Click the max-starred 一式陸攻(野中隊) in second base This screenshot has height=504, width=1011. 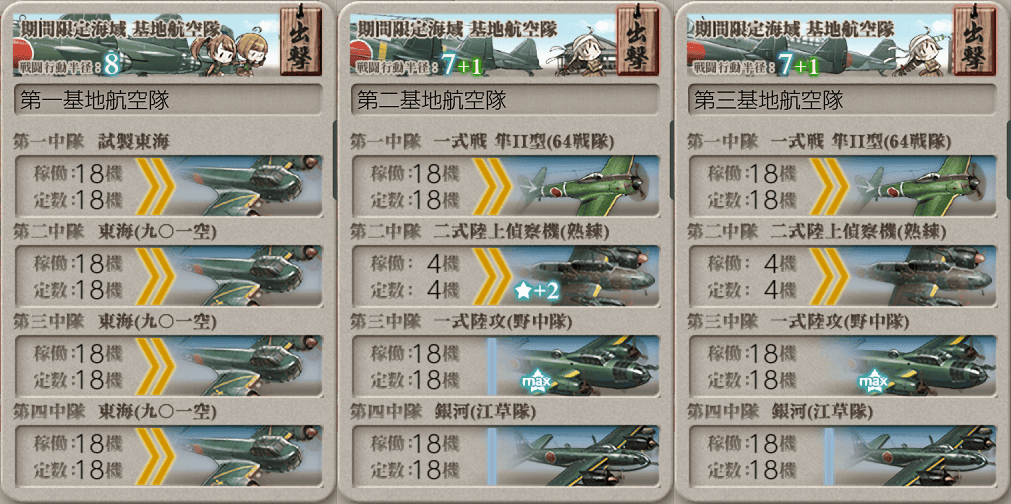pos(505,365)
